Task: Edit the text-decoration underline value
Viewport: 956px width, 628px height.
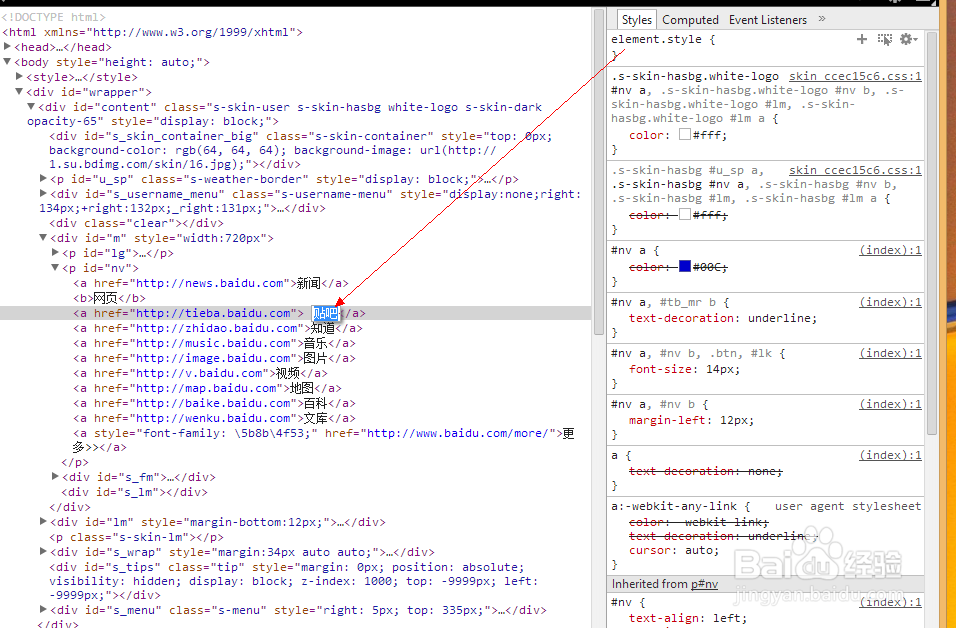Action: [780, 318]
